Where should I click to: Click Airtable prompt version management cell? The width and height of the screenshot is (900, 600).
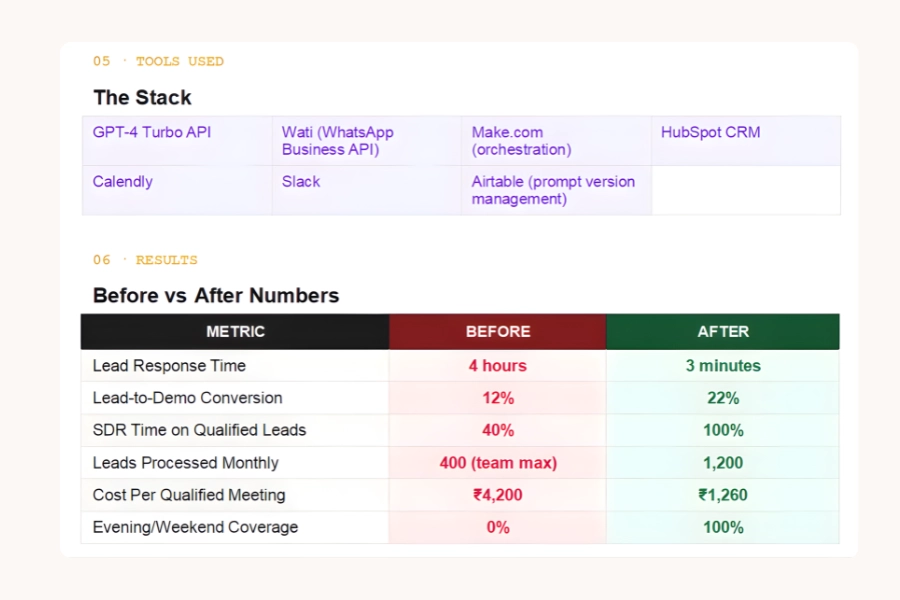[x=553, y=190]
